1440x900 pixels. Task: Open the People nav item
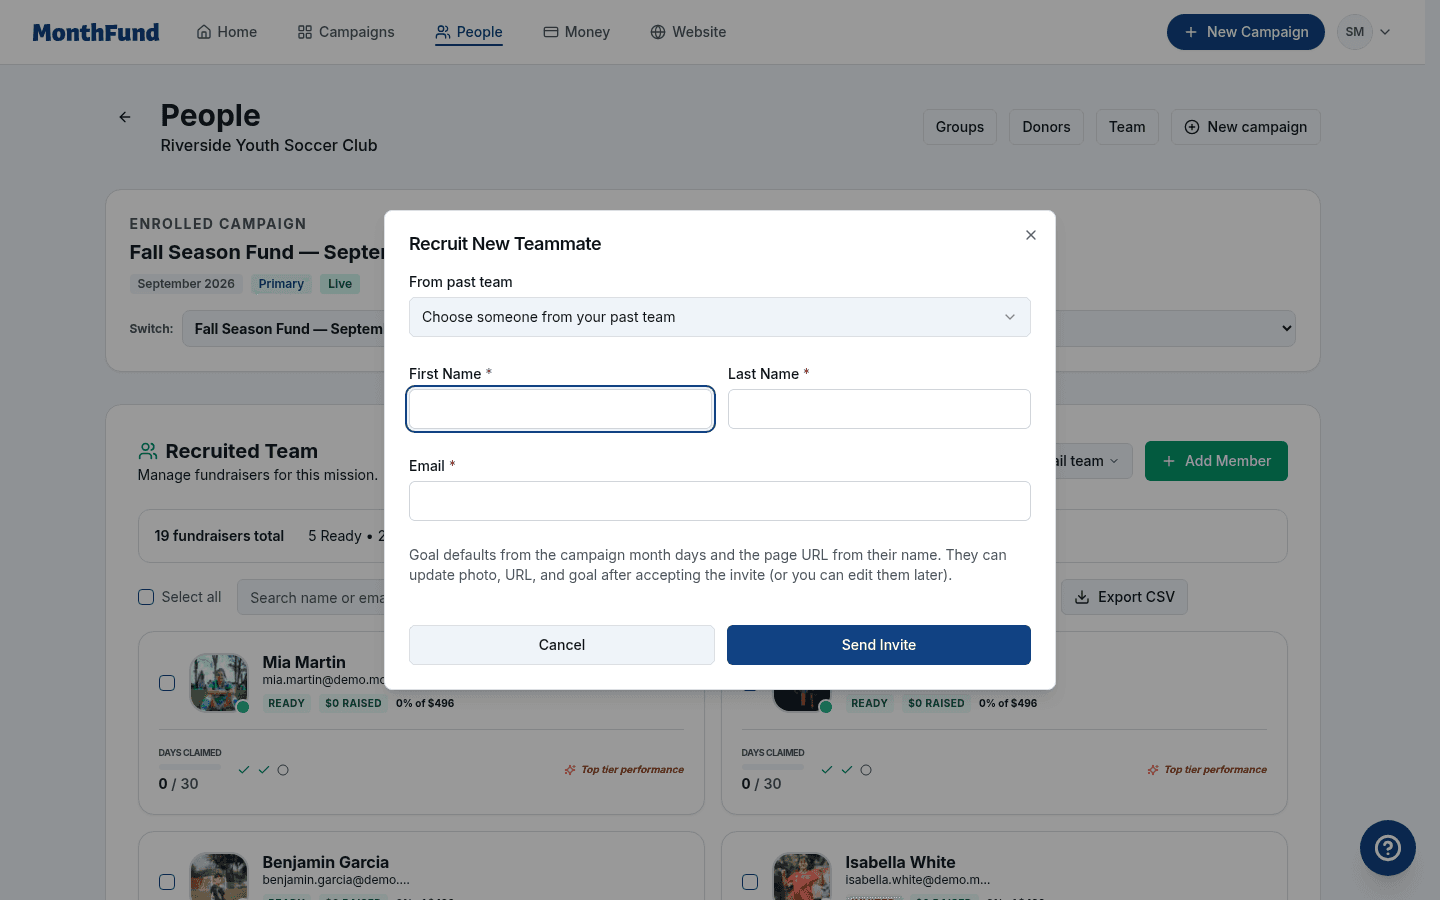pos(469,32)
